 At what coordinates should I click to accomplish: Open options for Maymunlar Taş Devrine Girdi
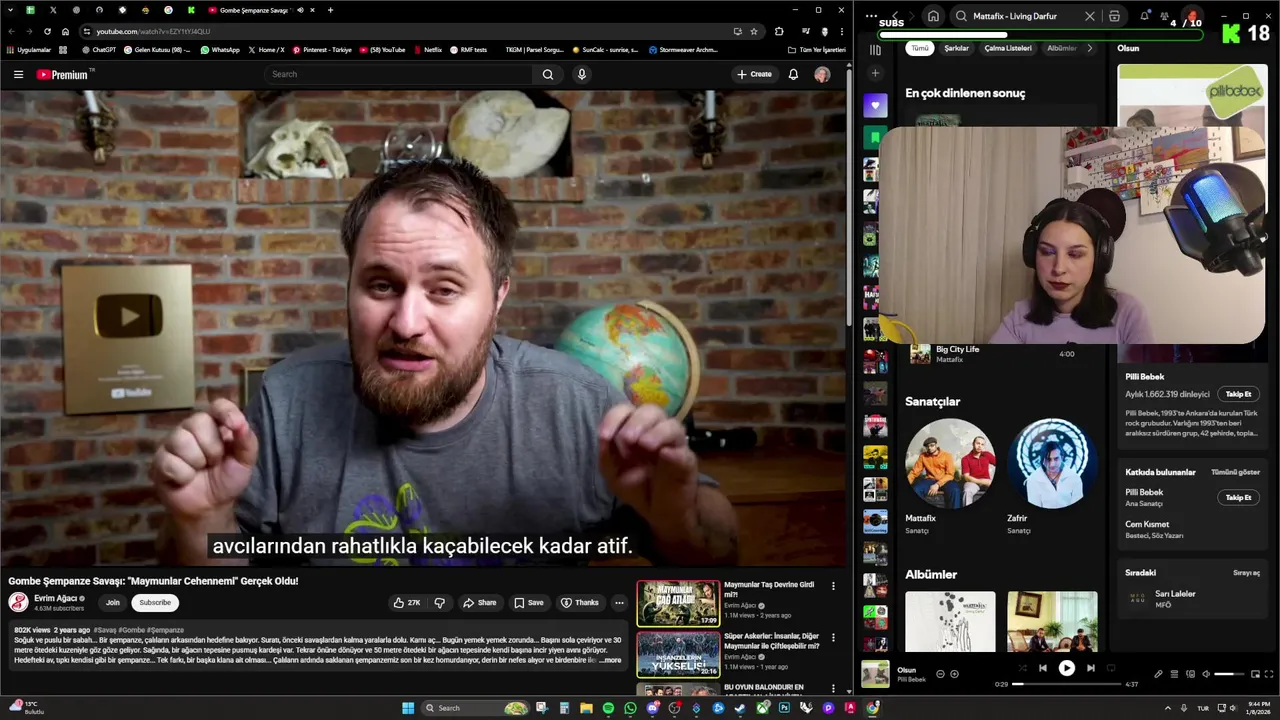pyautogui.click(x=833, y=586)
